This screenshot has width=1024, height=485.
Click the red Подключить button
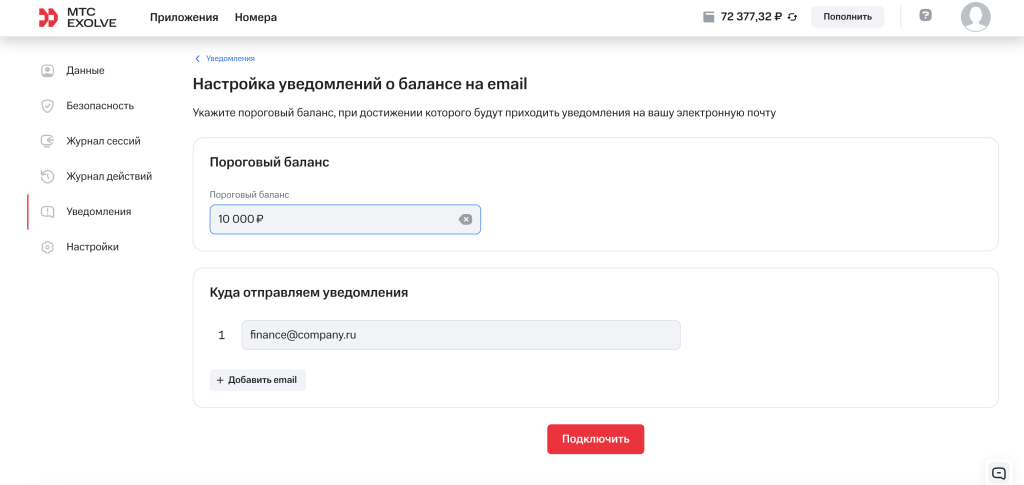click(x=596, y=439)
